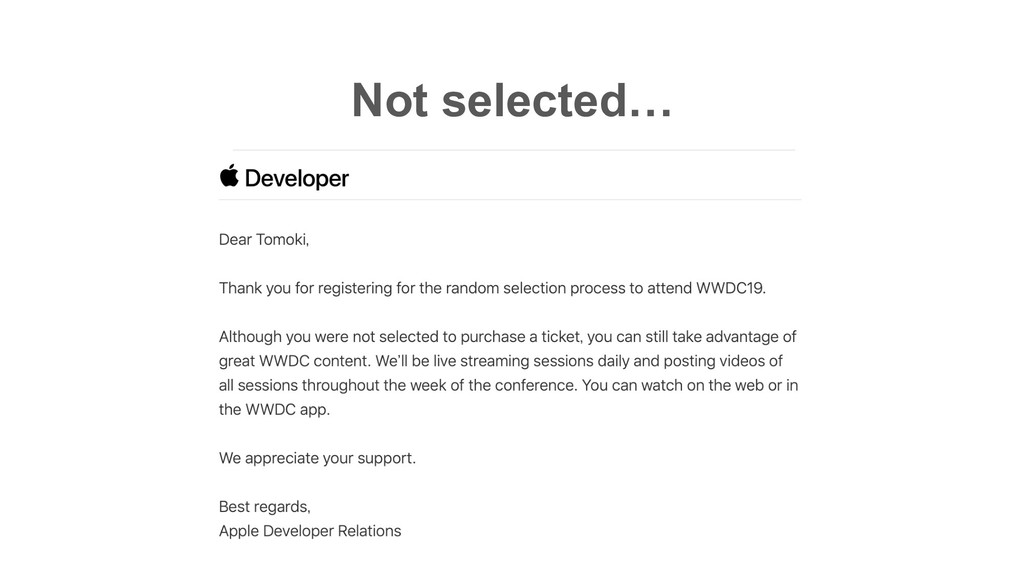
Task: Click the divider line under Developer logo
Action: [510, 199]
